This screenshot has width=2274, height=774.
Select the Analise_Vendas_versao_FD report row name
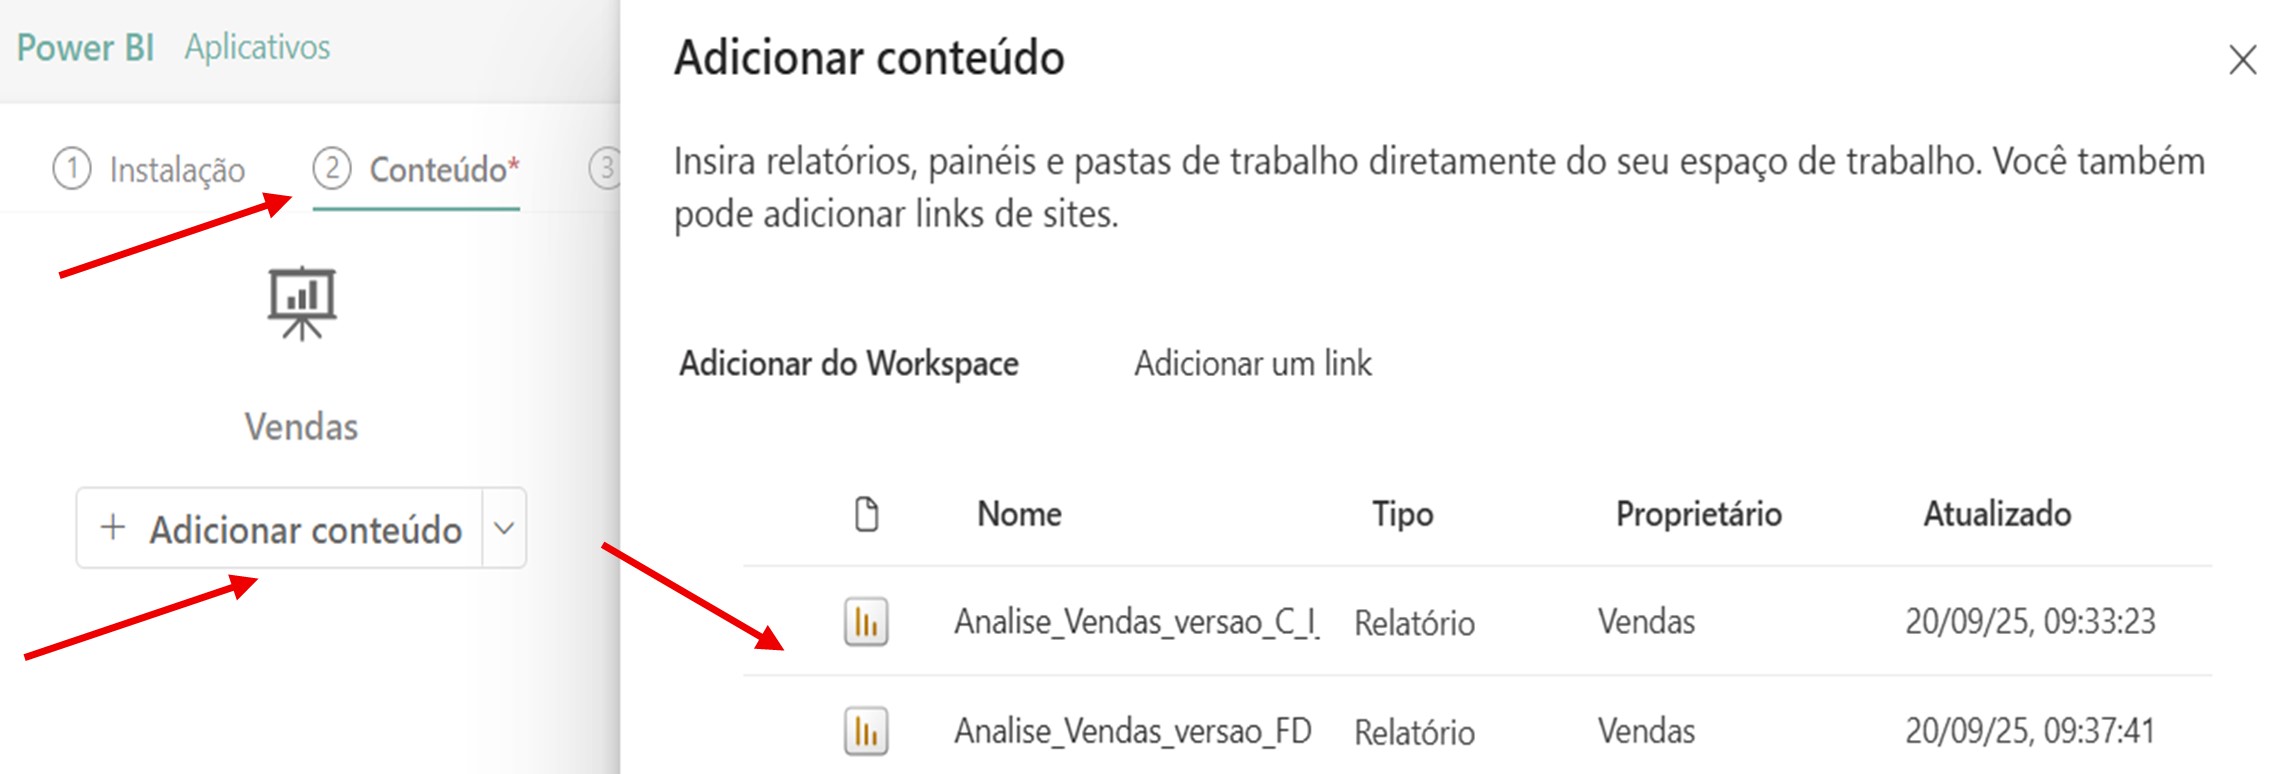pyautogui.click(x=1132, y=731)
